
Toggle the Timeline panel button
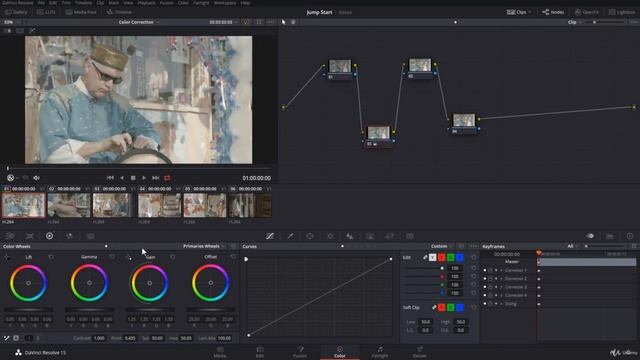pyautogui.click(x=119, y=12)
